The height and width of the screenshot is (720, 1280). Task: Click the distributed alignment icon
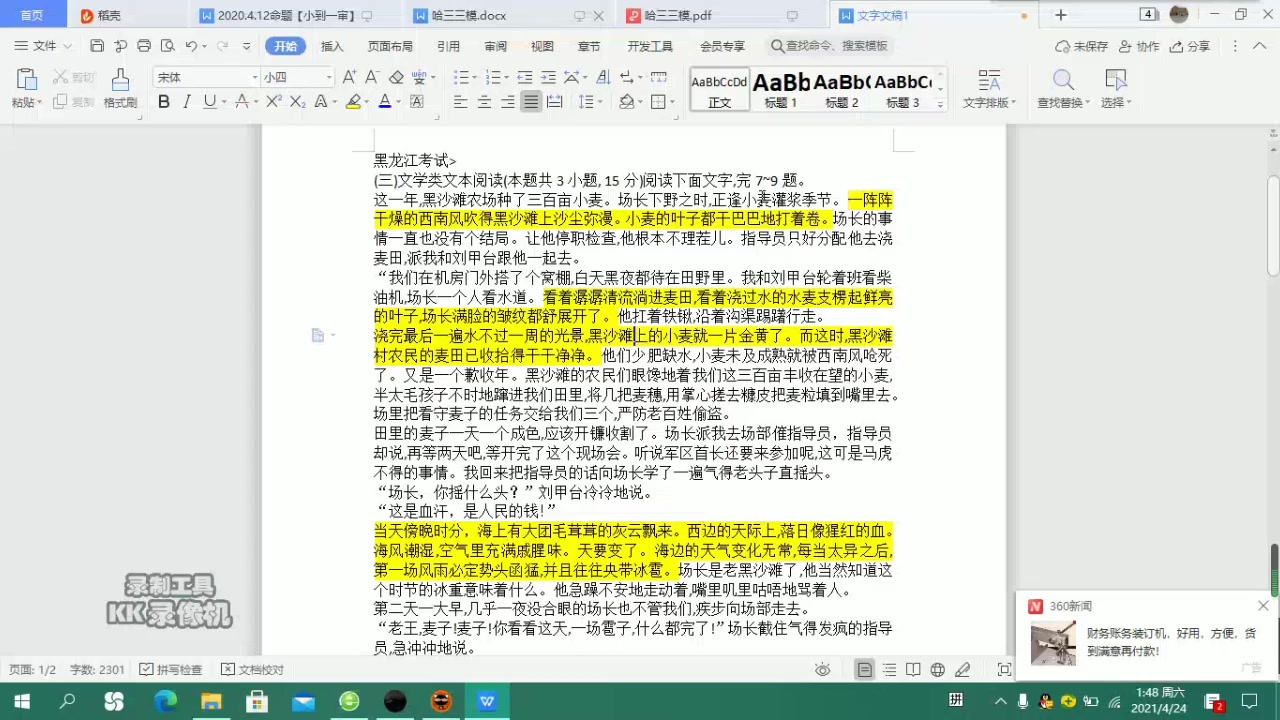pos(555,102)
